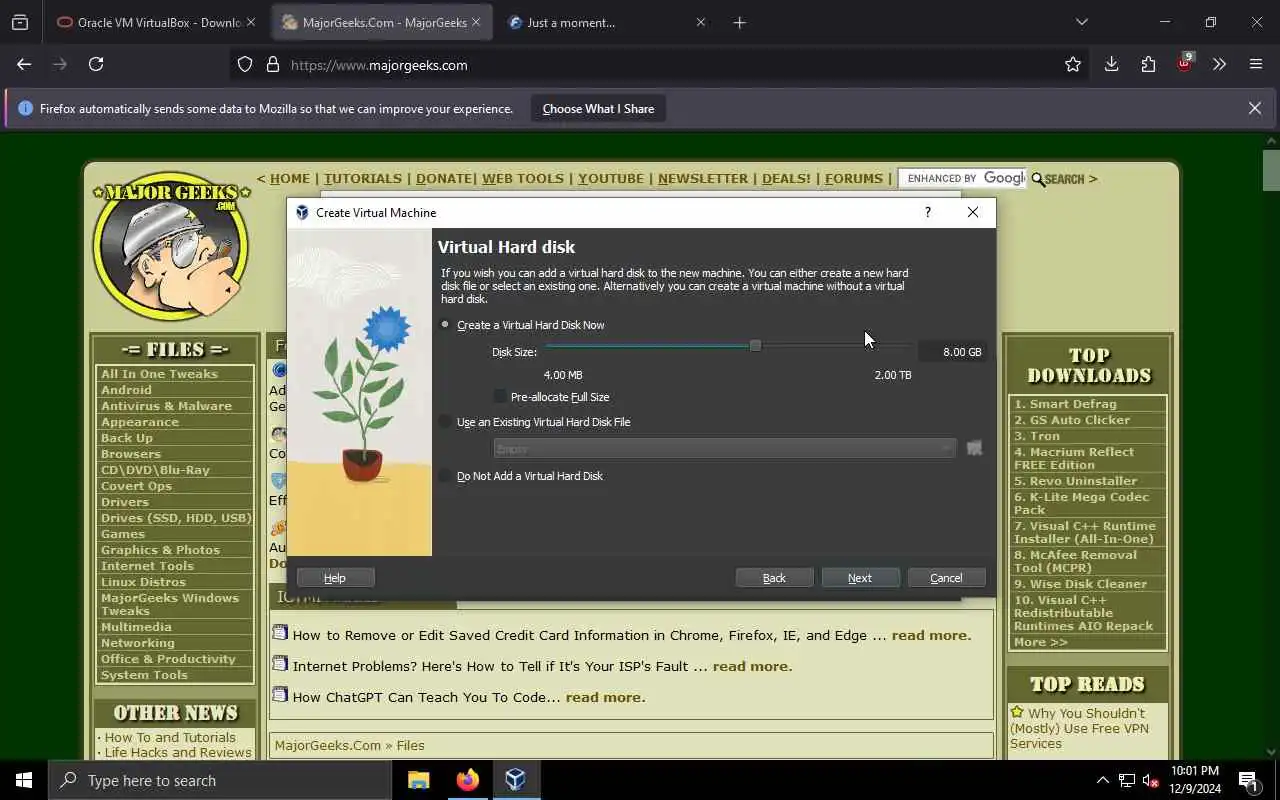Viewport: 1280px width, 800px height.
Task: Click the Disk Size slider handle
Action: [x=755, y=345]
